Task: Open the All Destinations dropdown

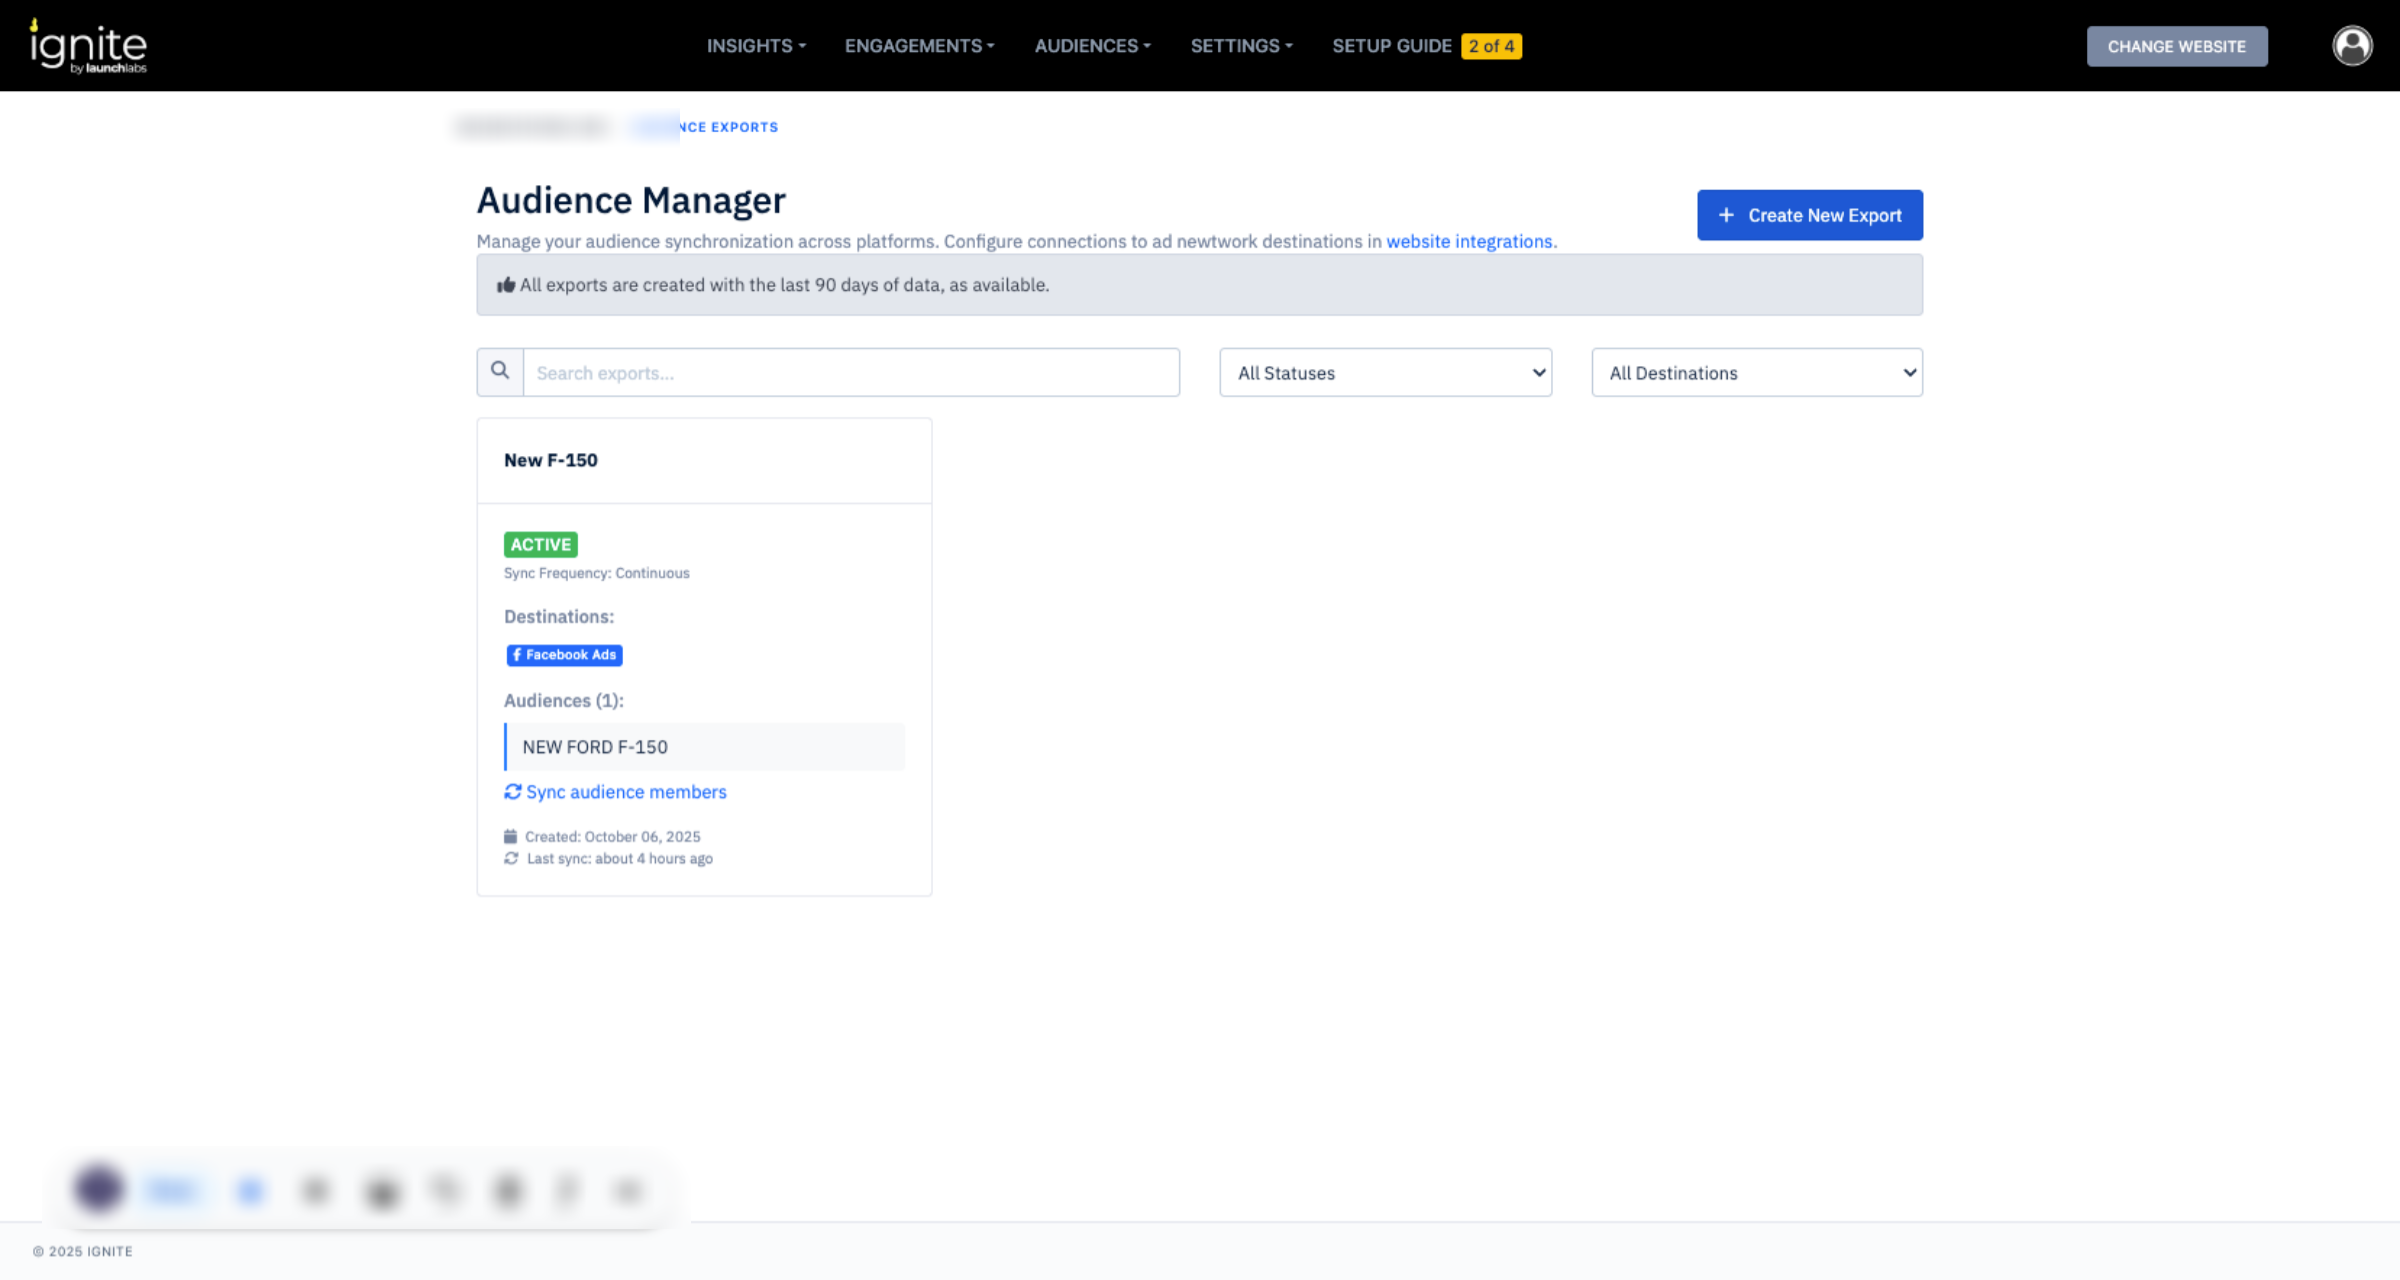Action: [x=1757, y=373]
